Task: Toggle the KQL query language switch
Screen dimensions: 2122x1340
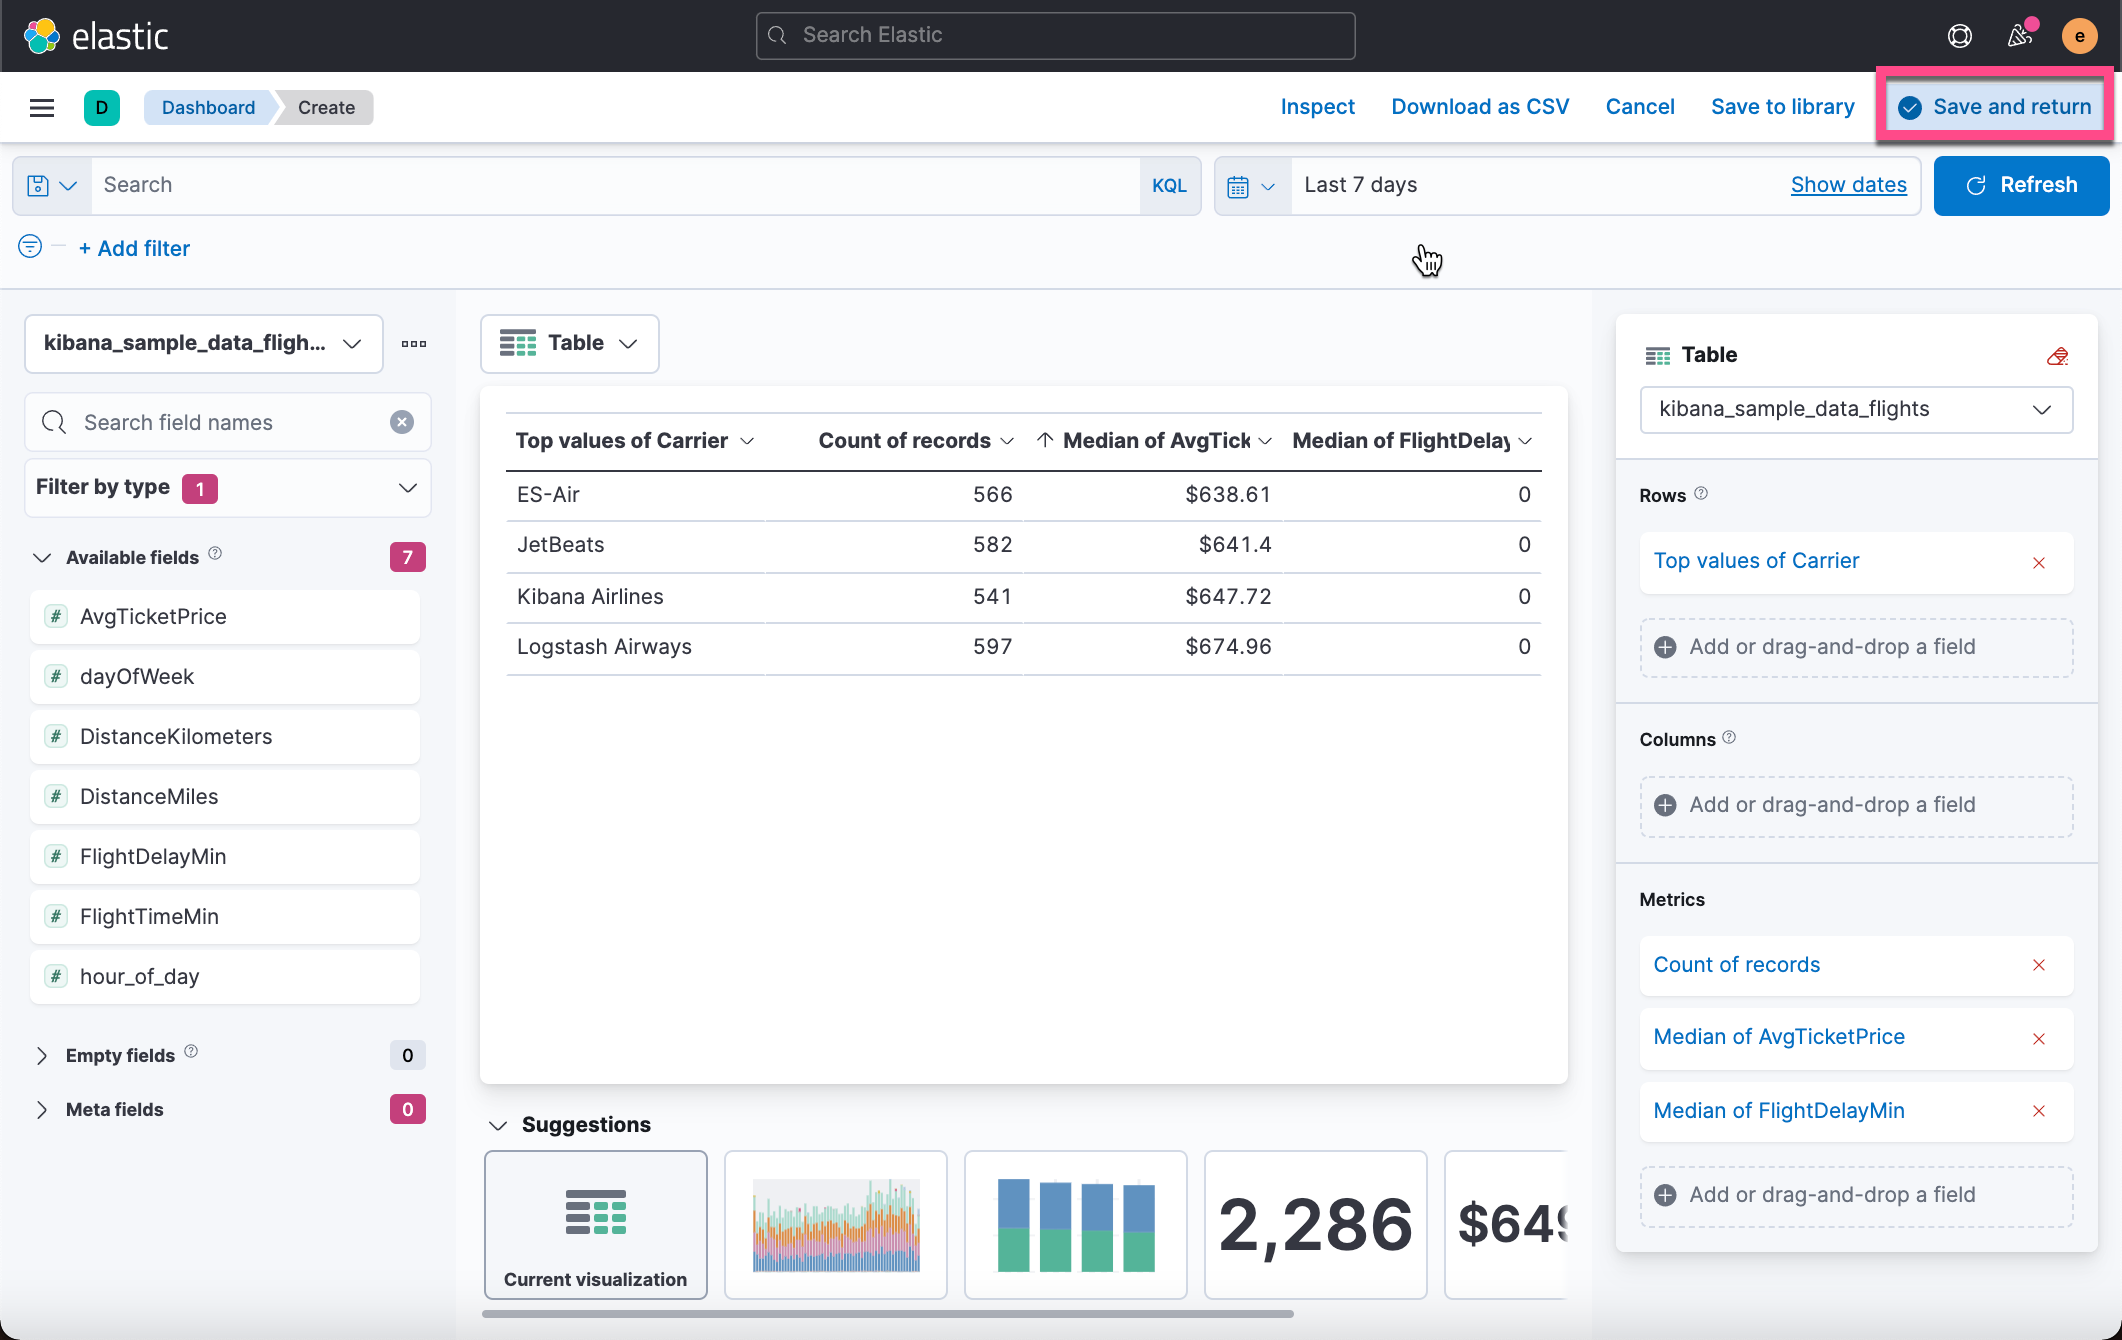Action: pyautogui.click(x=1168, y=186)
